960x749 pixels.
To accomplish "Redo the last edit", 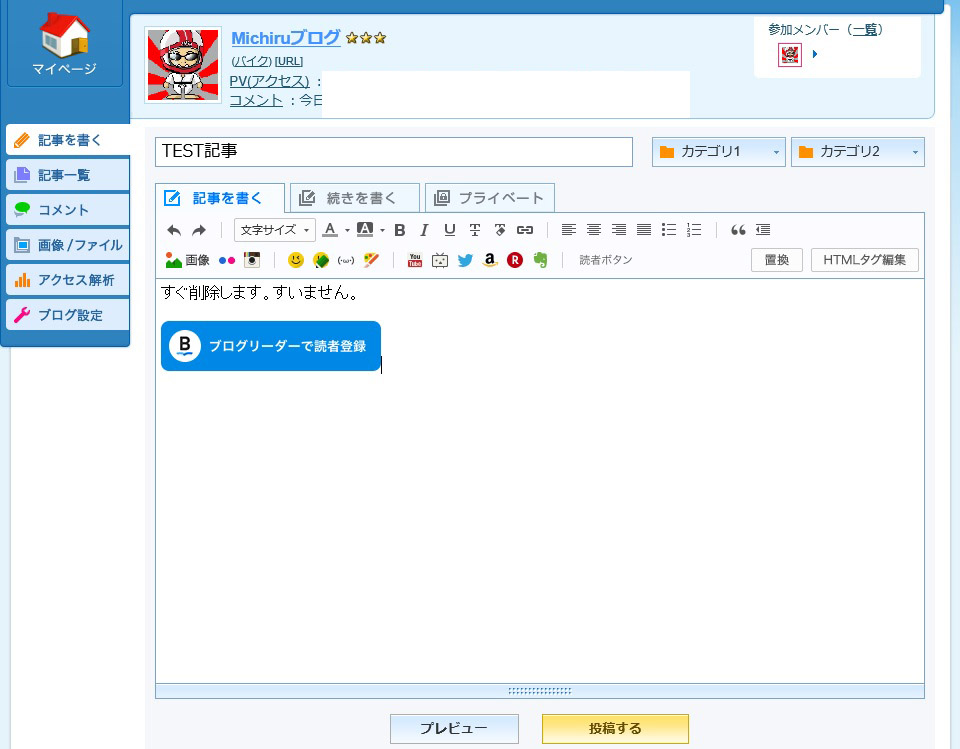I will pyautogui.click(x=199, y=230).
